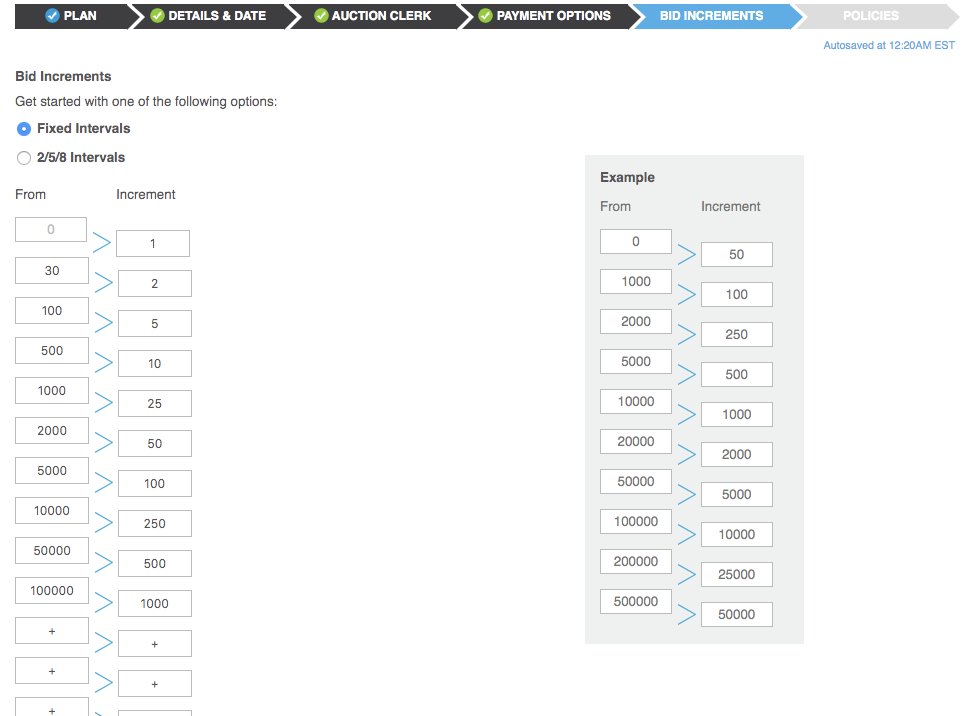Click the checkmark icon on the PLAN step
This screenshot has width=968, height=716.
(52, 15)
